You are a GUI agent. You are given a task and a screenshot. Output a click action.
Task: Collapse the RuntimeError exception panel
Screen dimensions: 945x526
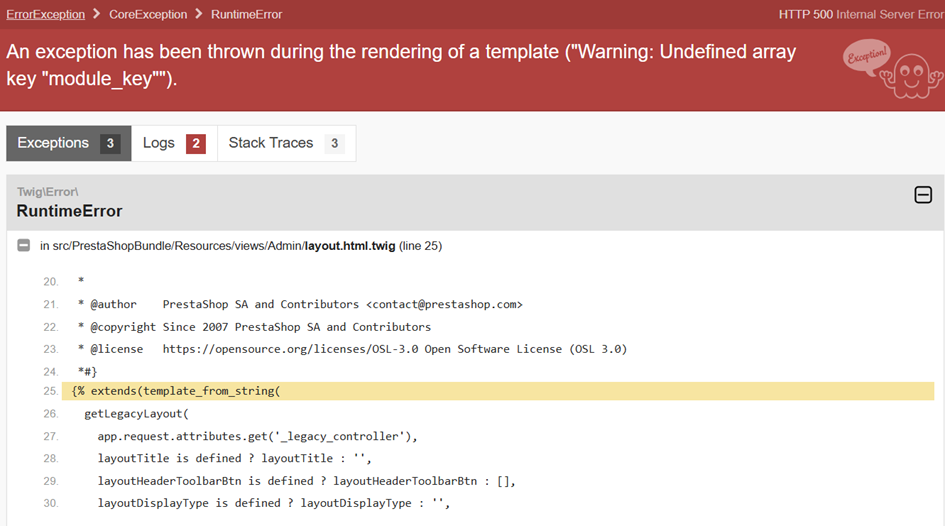coord(923,195)
